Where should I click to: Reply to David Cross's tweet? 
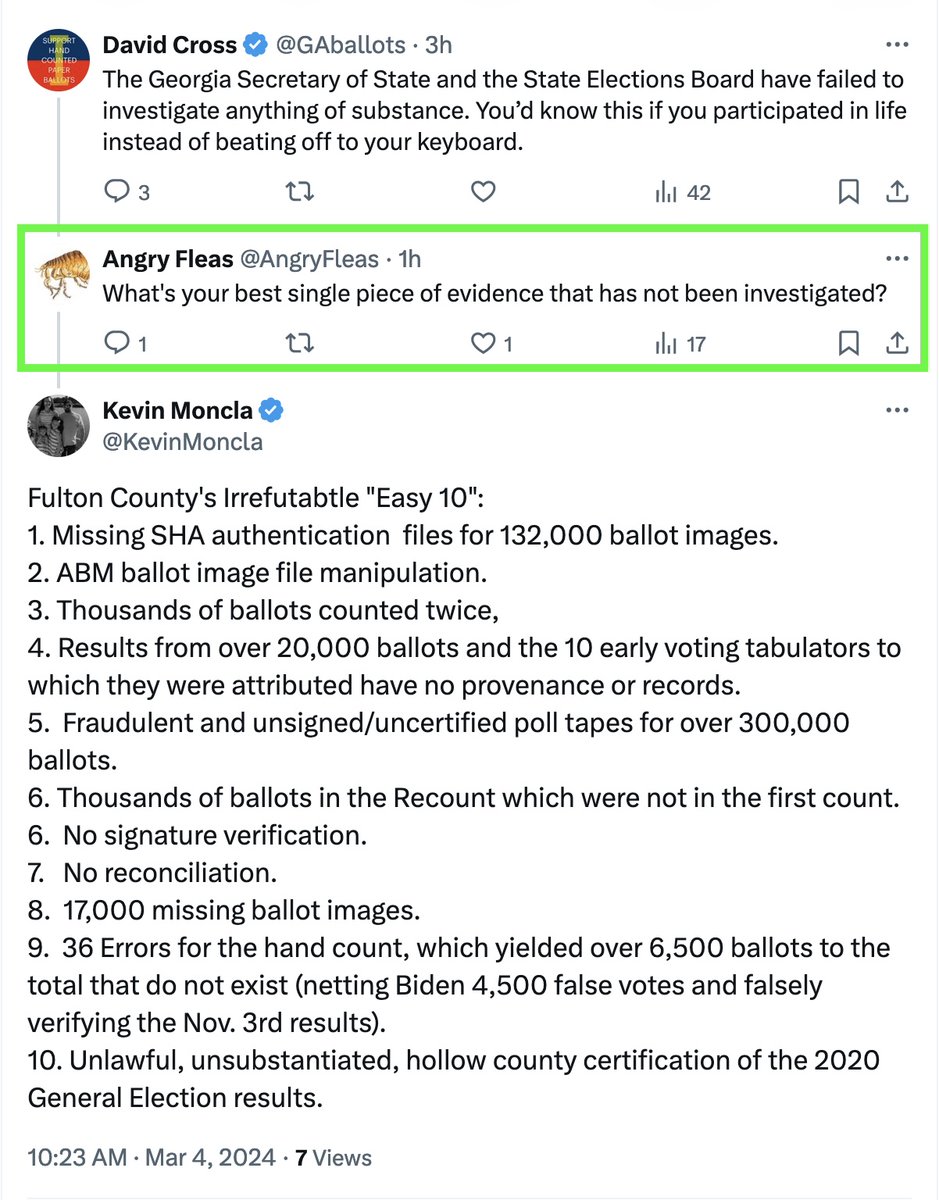[x=118, y=192]
